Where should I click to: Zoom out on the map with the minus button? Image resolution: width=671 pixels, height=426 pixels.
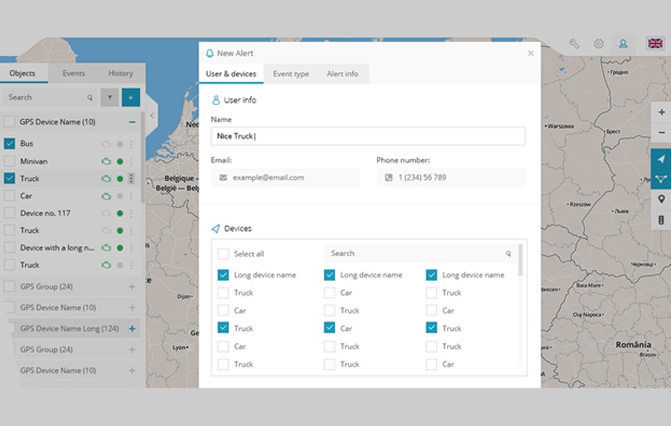point(661,134)
